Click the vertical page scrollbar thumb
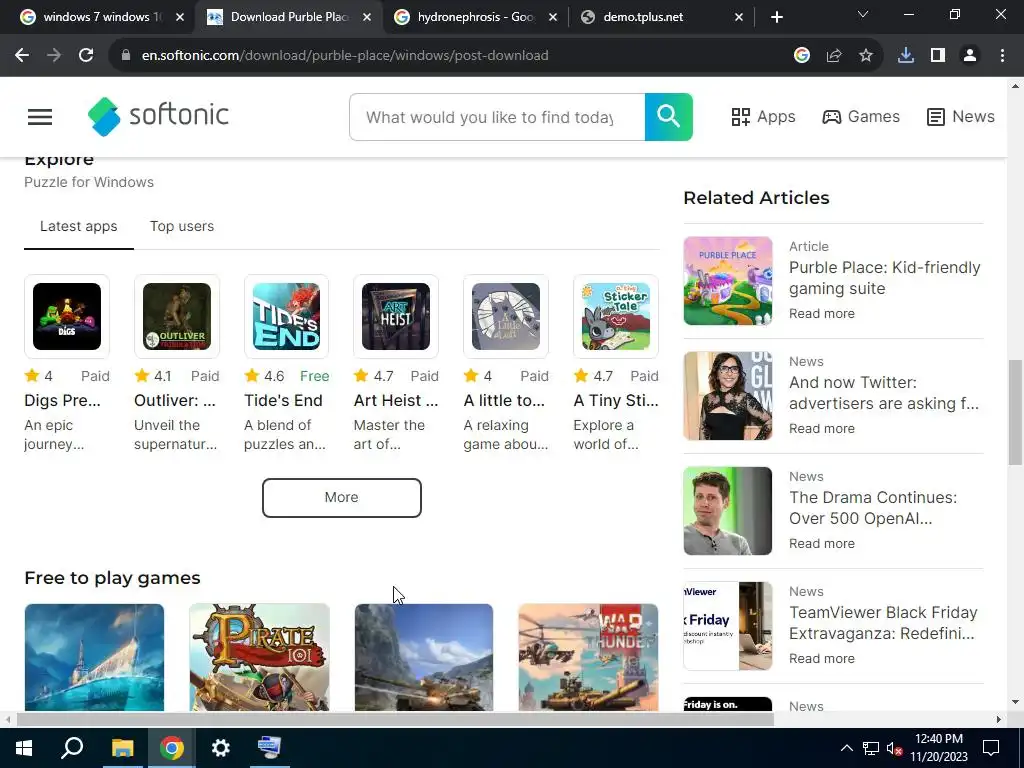This screenshot has width=1024, height=768. (x=1015, y=412)
